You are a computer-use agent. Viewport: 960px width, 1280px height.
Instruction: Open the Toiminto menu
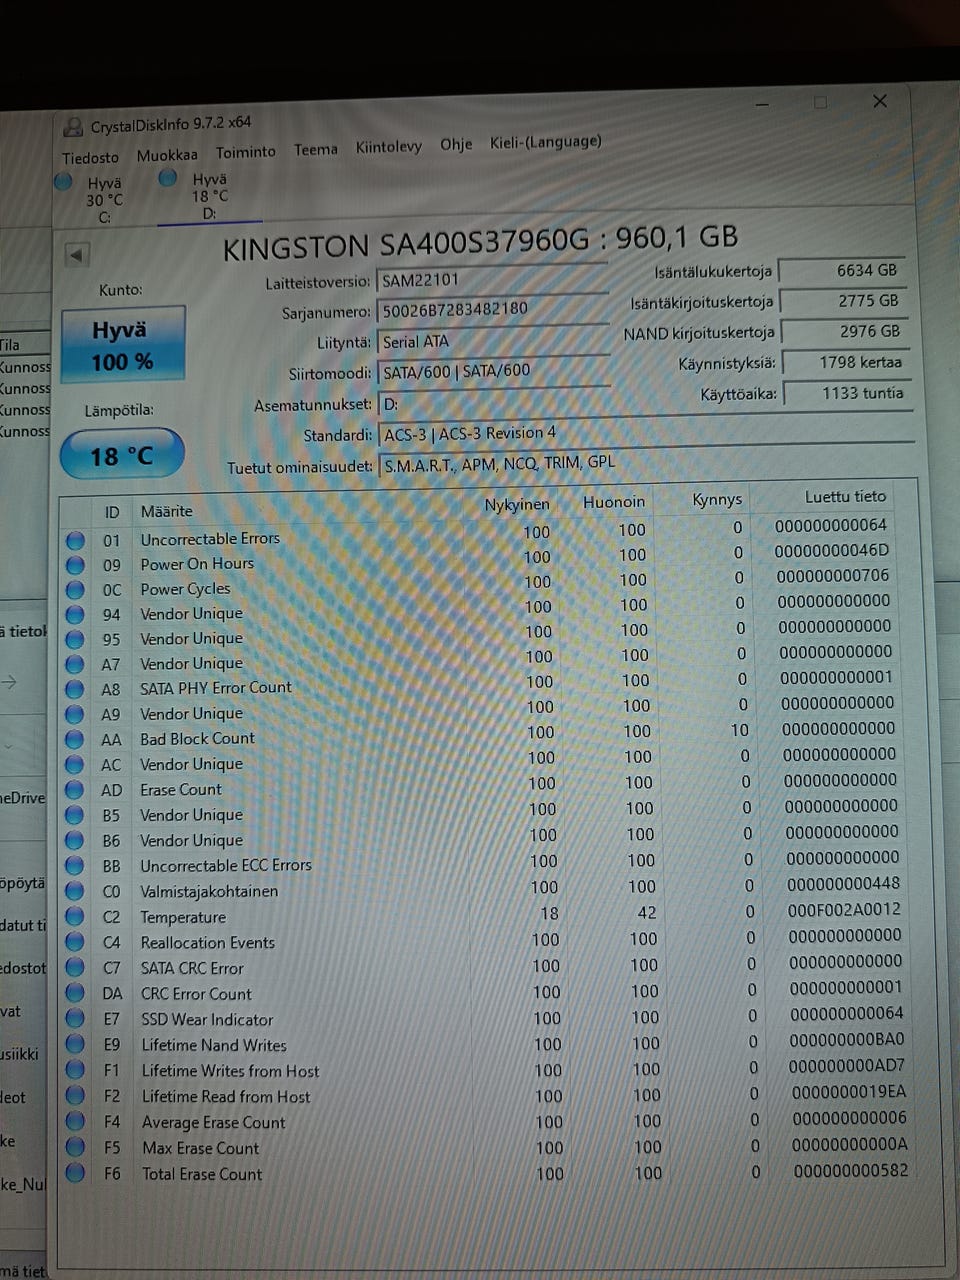click(246, 152)
